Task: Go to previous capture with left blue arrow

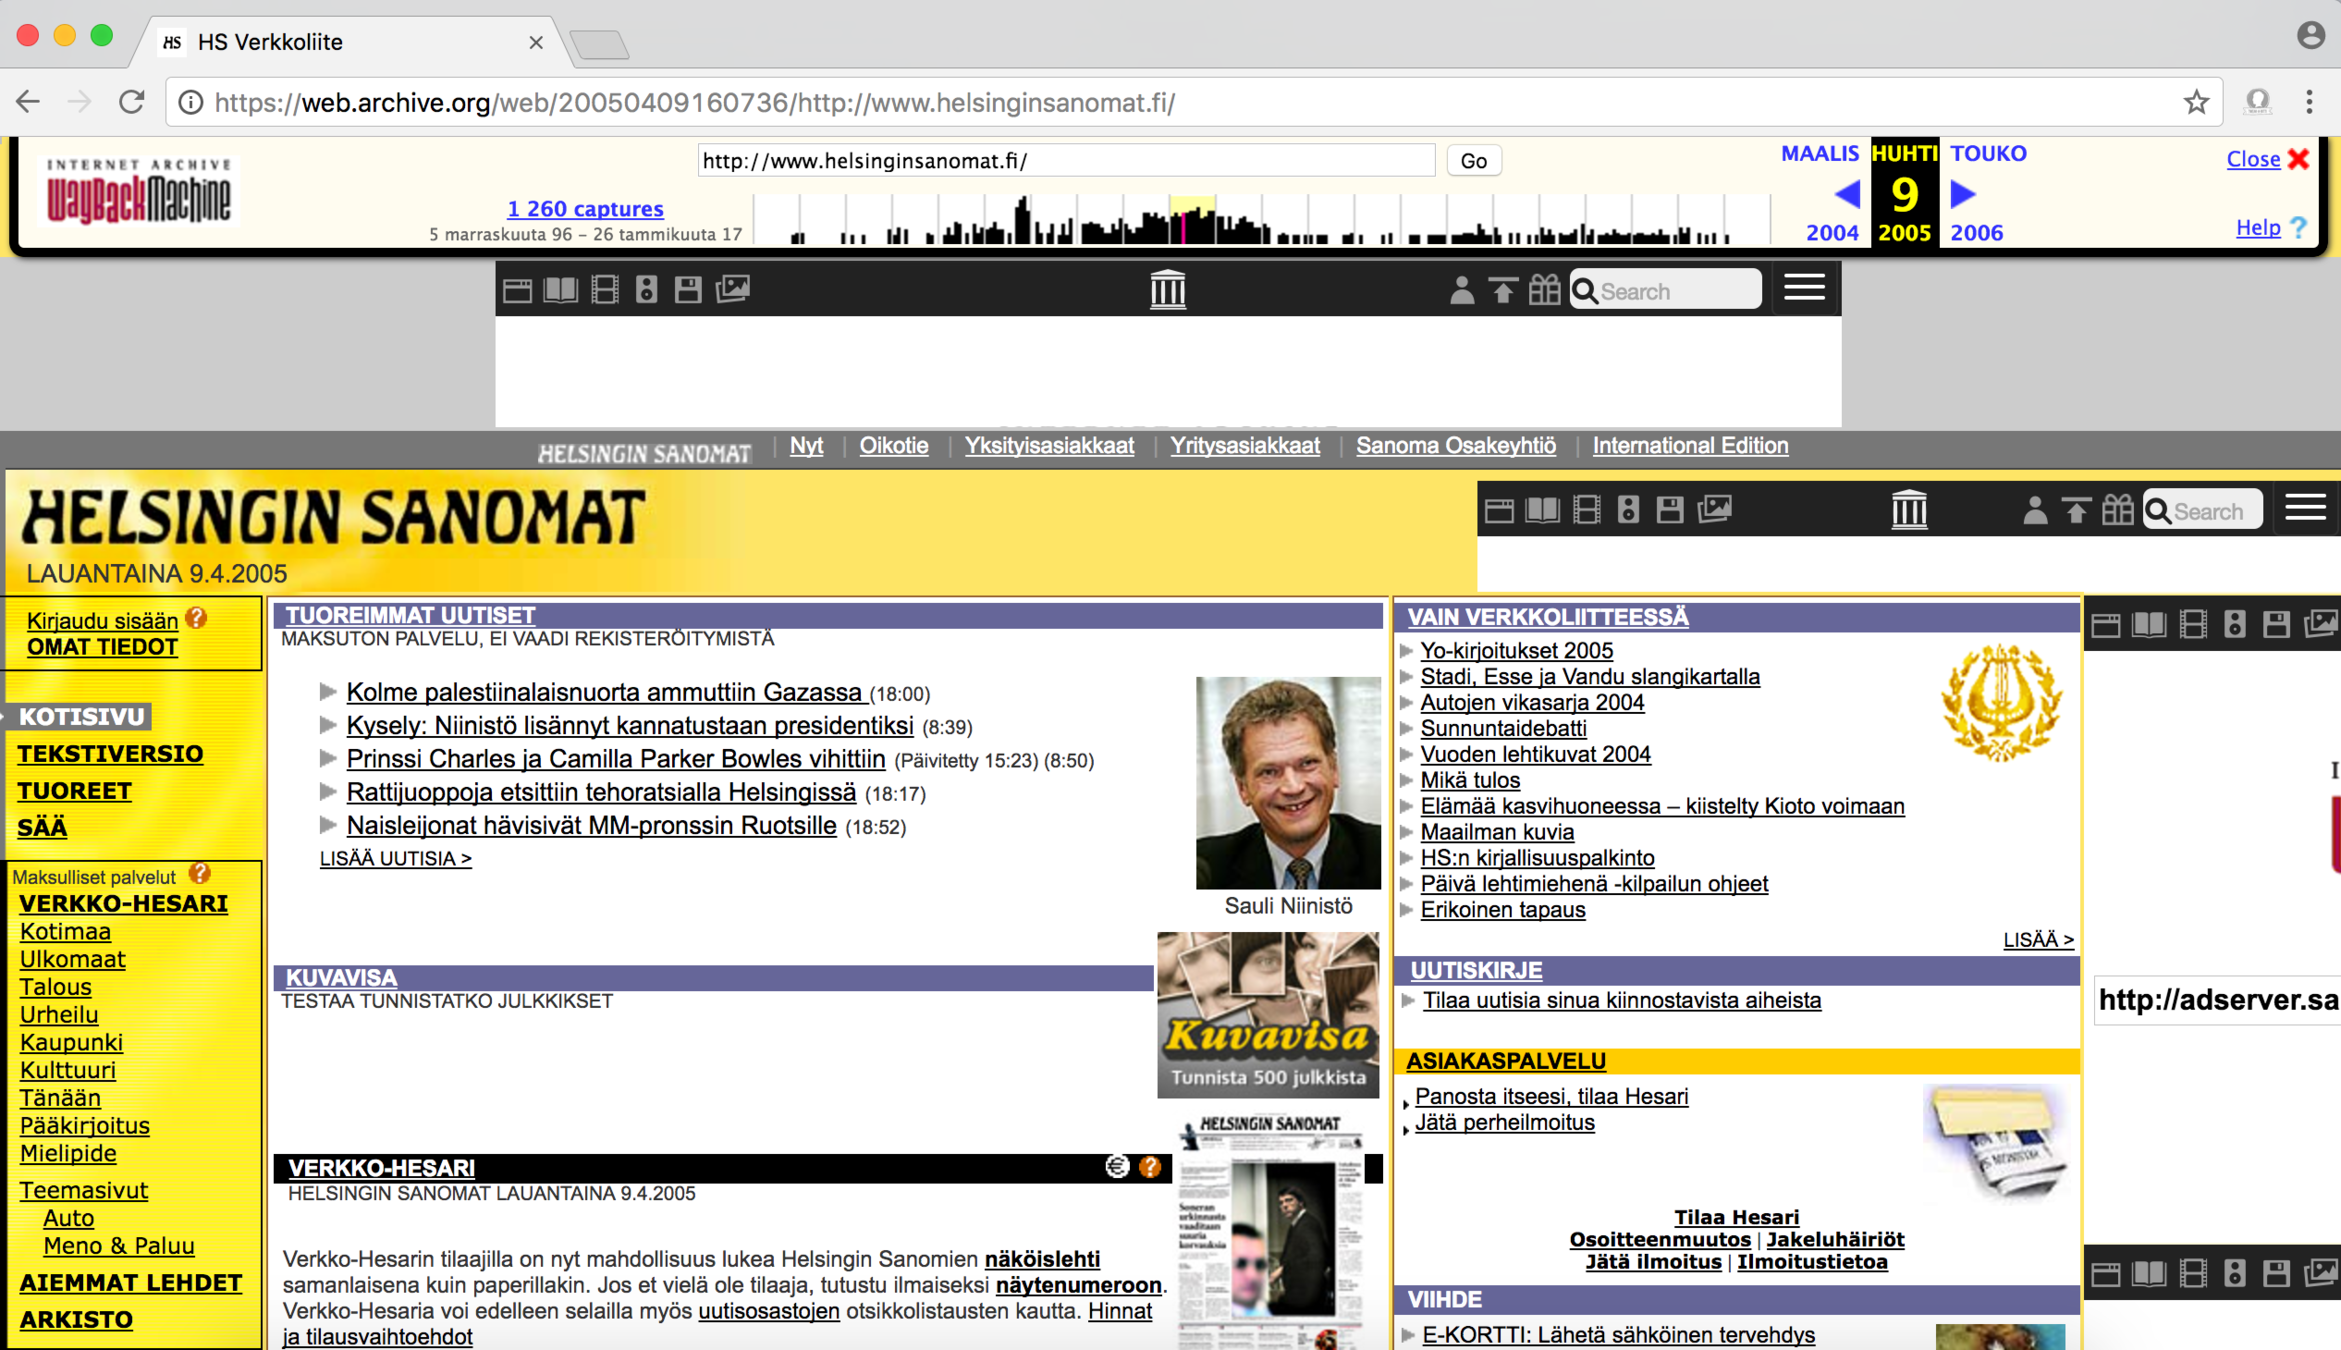Action: coord(1847,194)
